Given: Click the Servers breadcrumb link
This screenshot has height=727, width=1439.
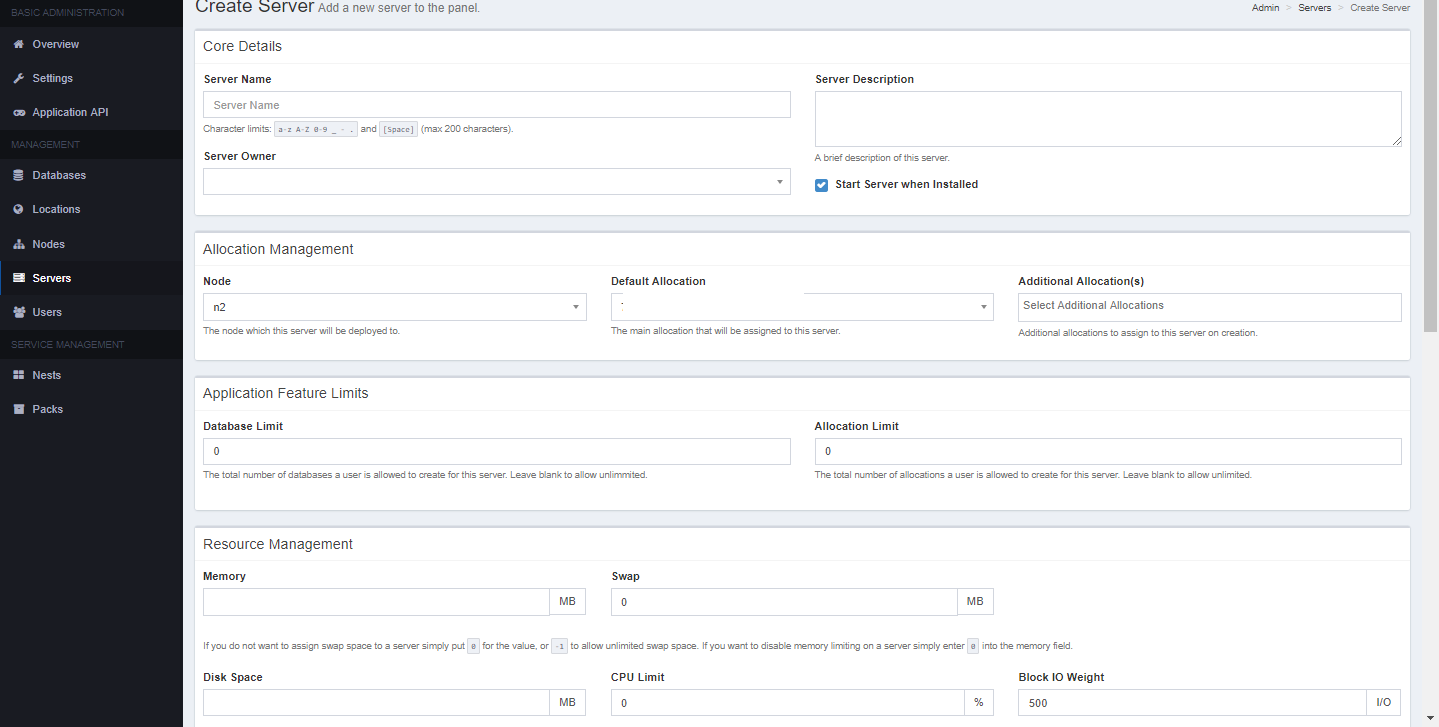Looking at the screenshot, I should (x=1314, y=8).
